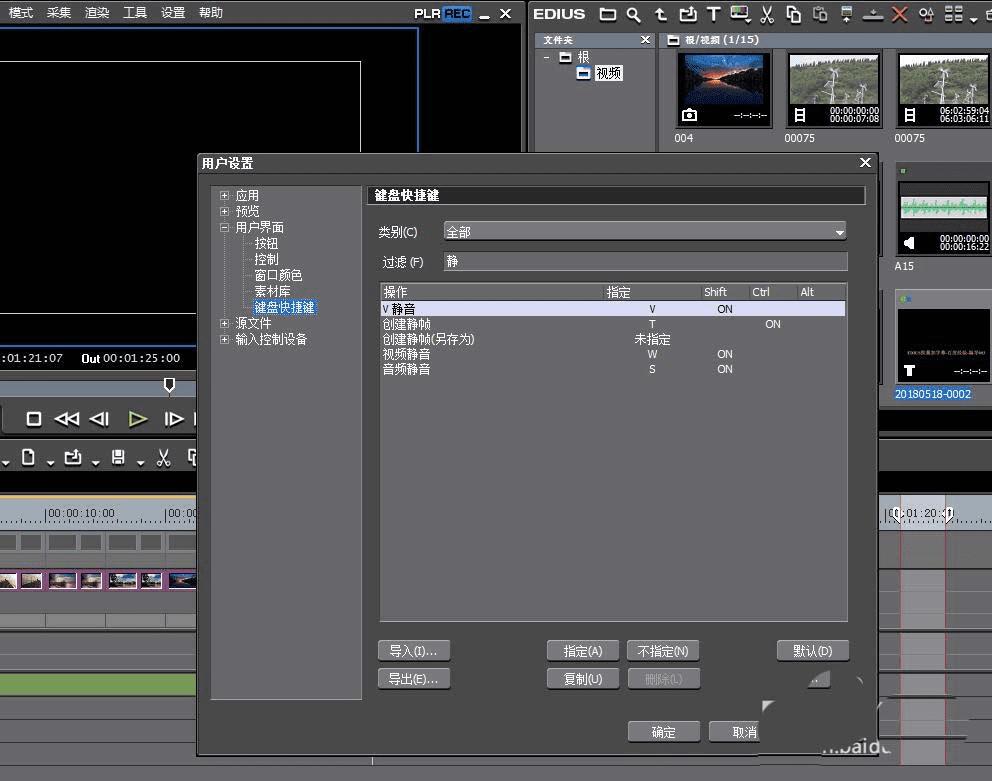Image resolution: width=992 pixels, height=781 pixels.
Task: Click the search magnifier icon in bin
Action: coord(634,14)
